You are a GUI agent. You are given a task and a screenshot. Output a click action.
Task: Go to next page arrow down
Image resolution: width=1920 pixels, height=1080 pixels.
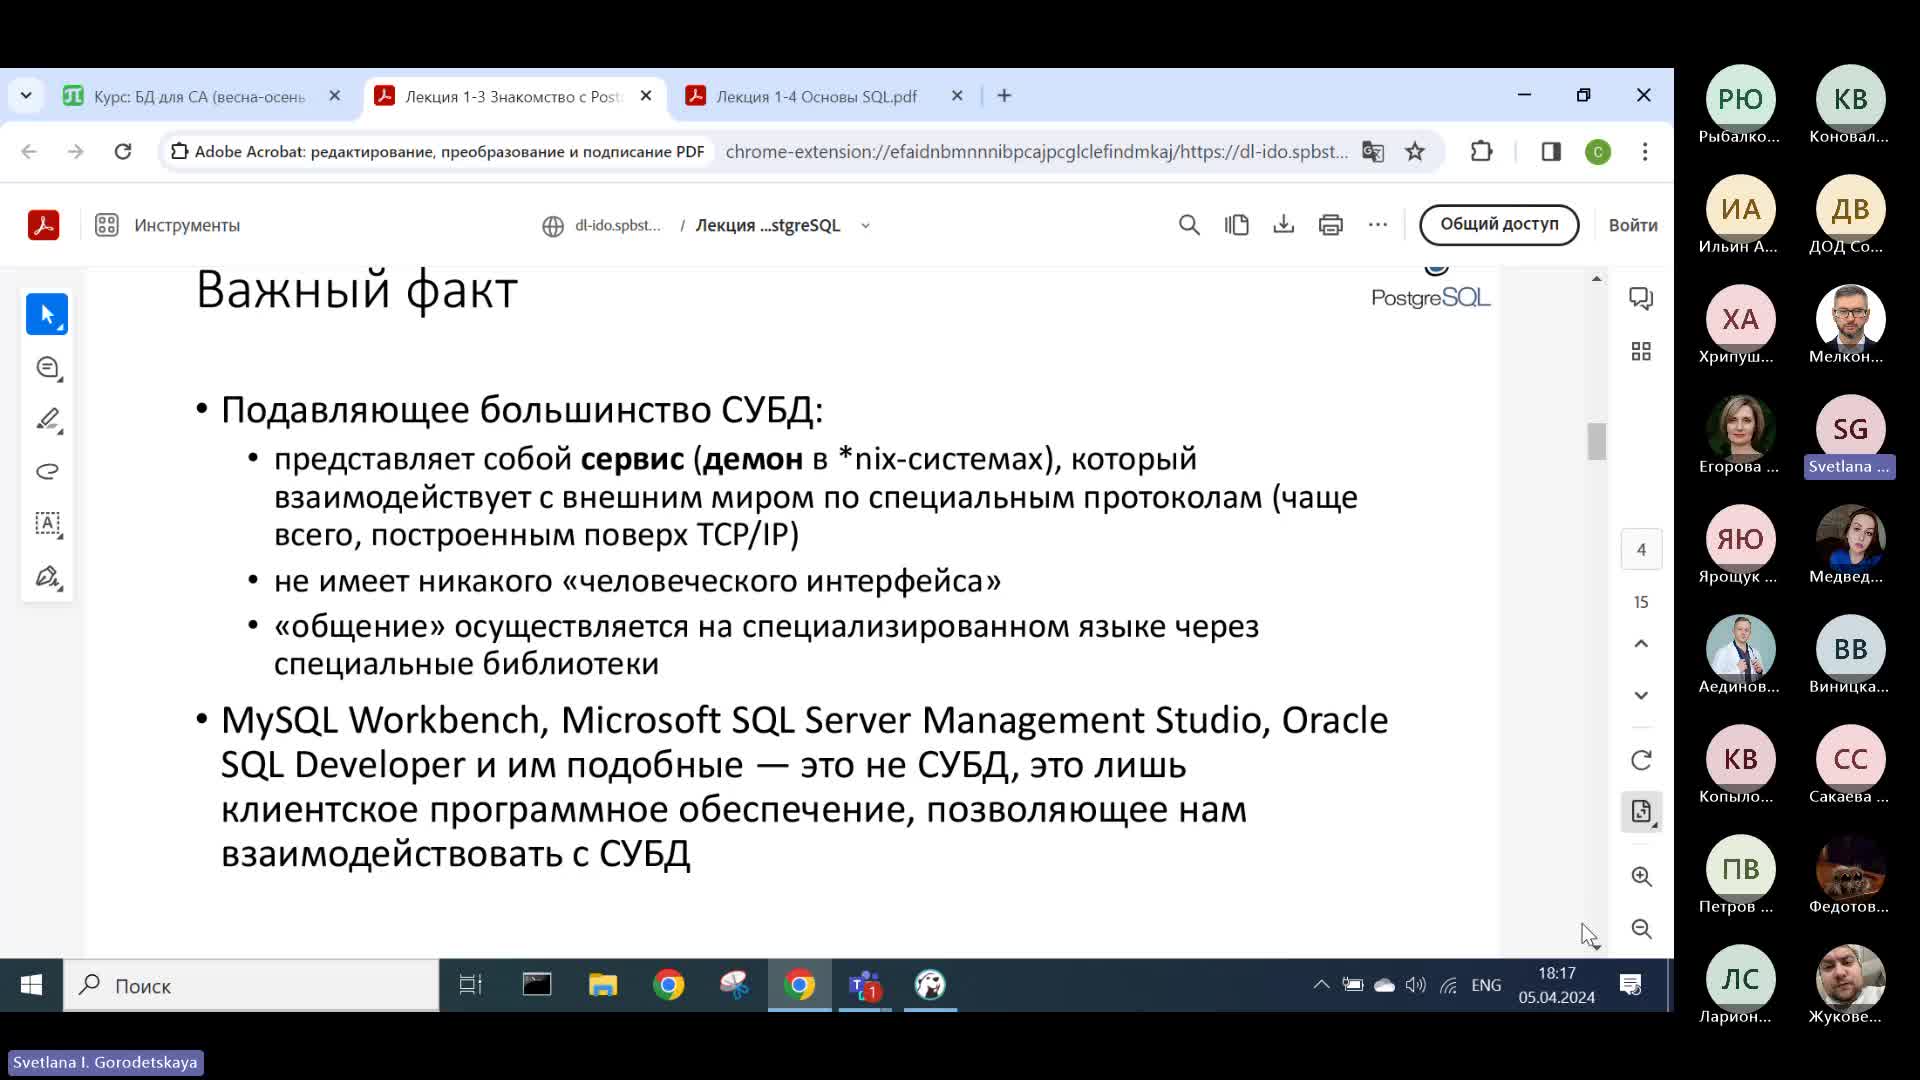1641,695
